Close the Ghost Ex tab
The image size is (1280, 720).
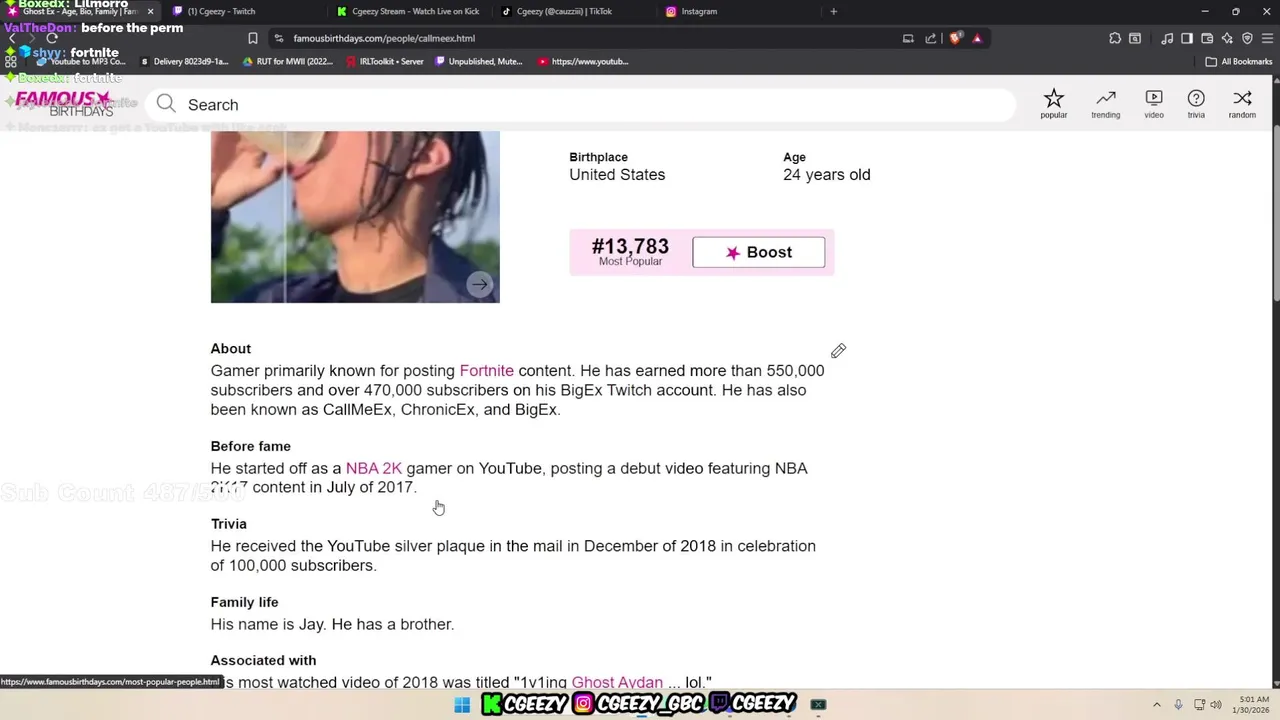point(150,12)
